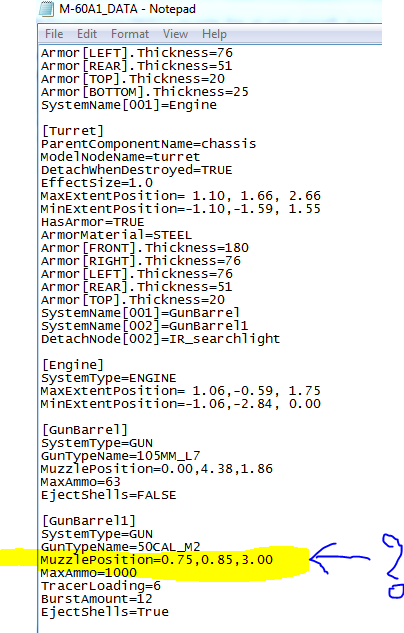Open the Format menu
Viewport: 404px width, 633px height.
130,34
